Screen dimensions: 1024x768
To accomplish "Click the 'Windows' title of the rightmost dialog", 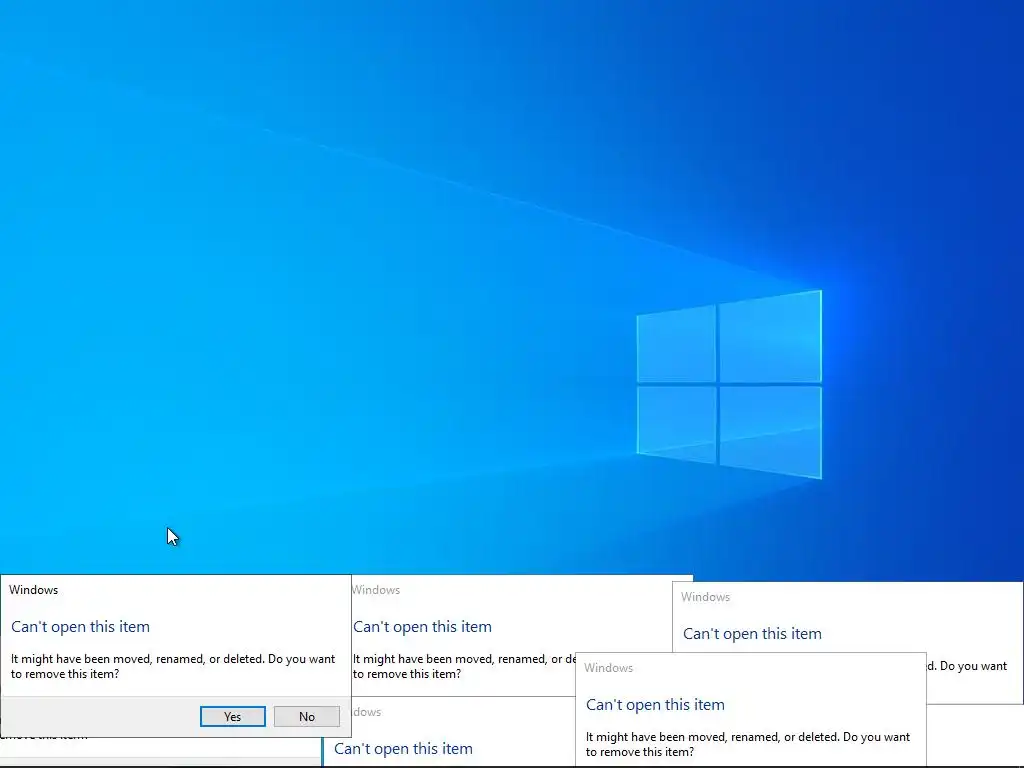I will 705,597.
